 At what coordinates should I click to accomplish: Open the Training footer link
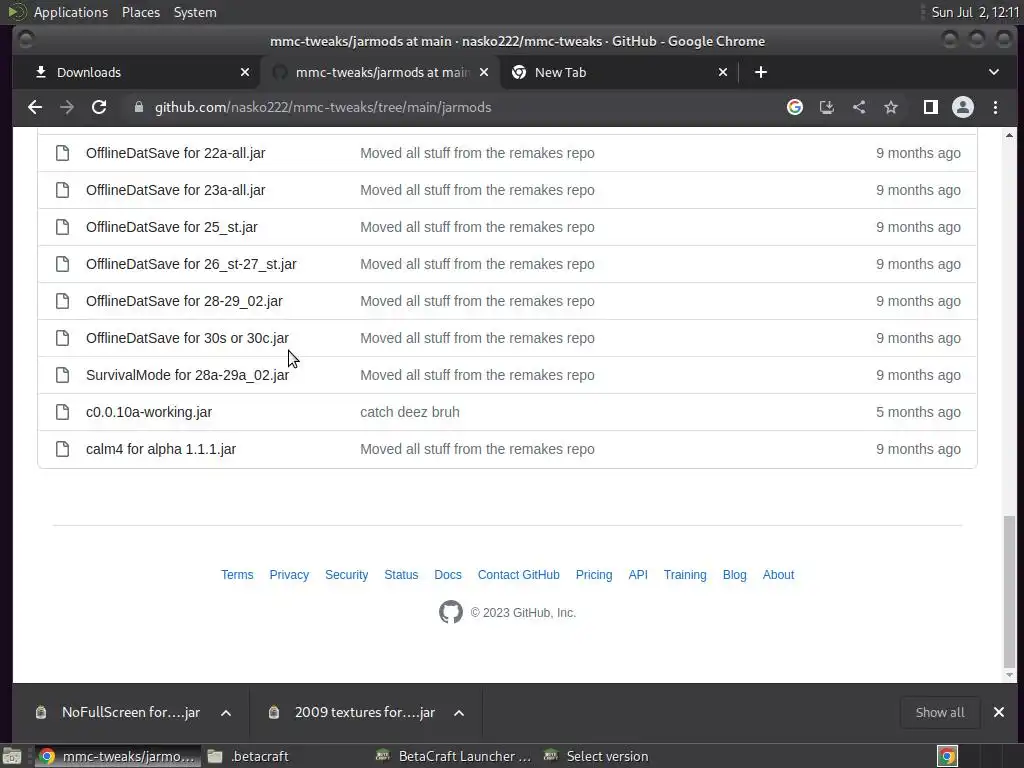685,575
